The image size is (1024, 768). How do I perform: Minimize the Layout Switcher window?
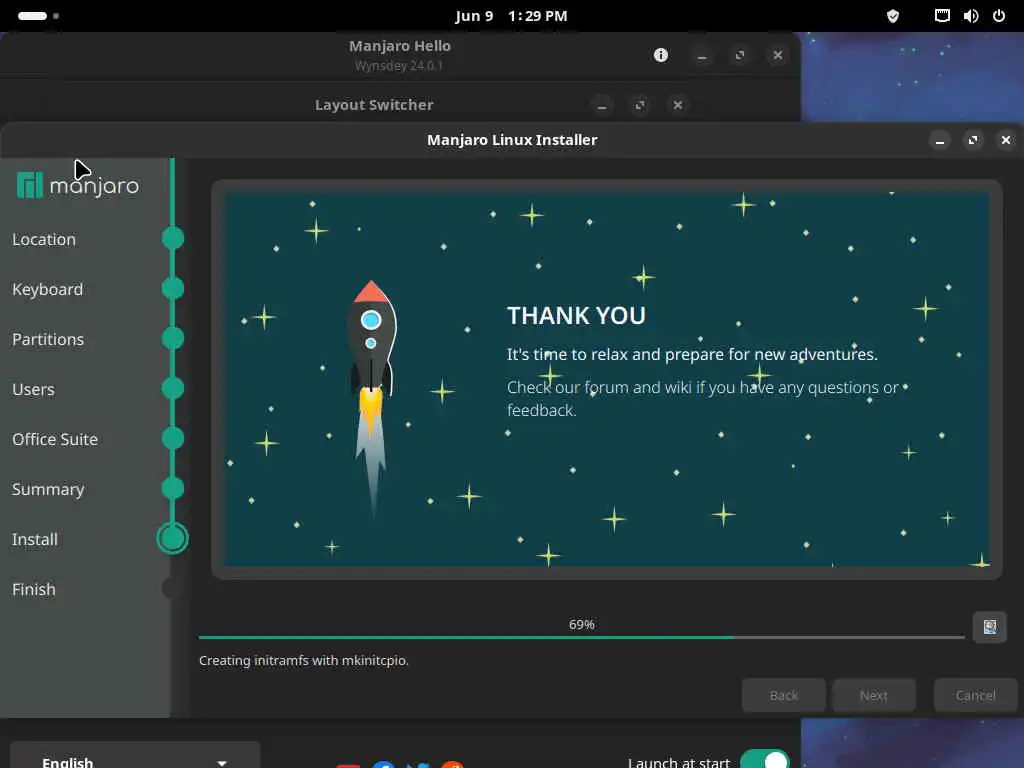602,105
